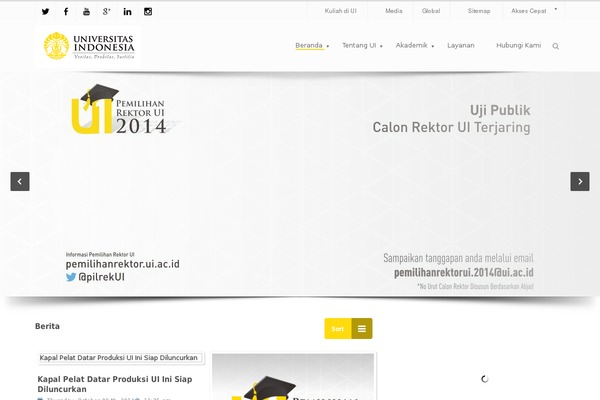Open the Sitemap link
The width and height of the screenshot is (600, 400).
tap(479, 11)
